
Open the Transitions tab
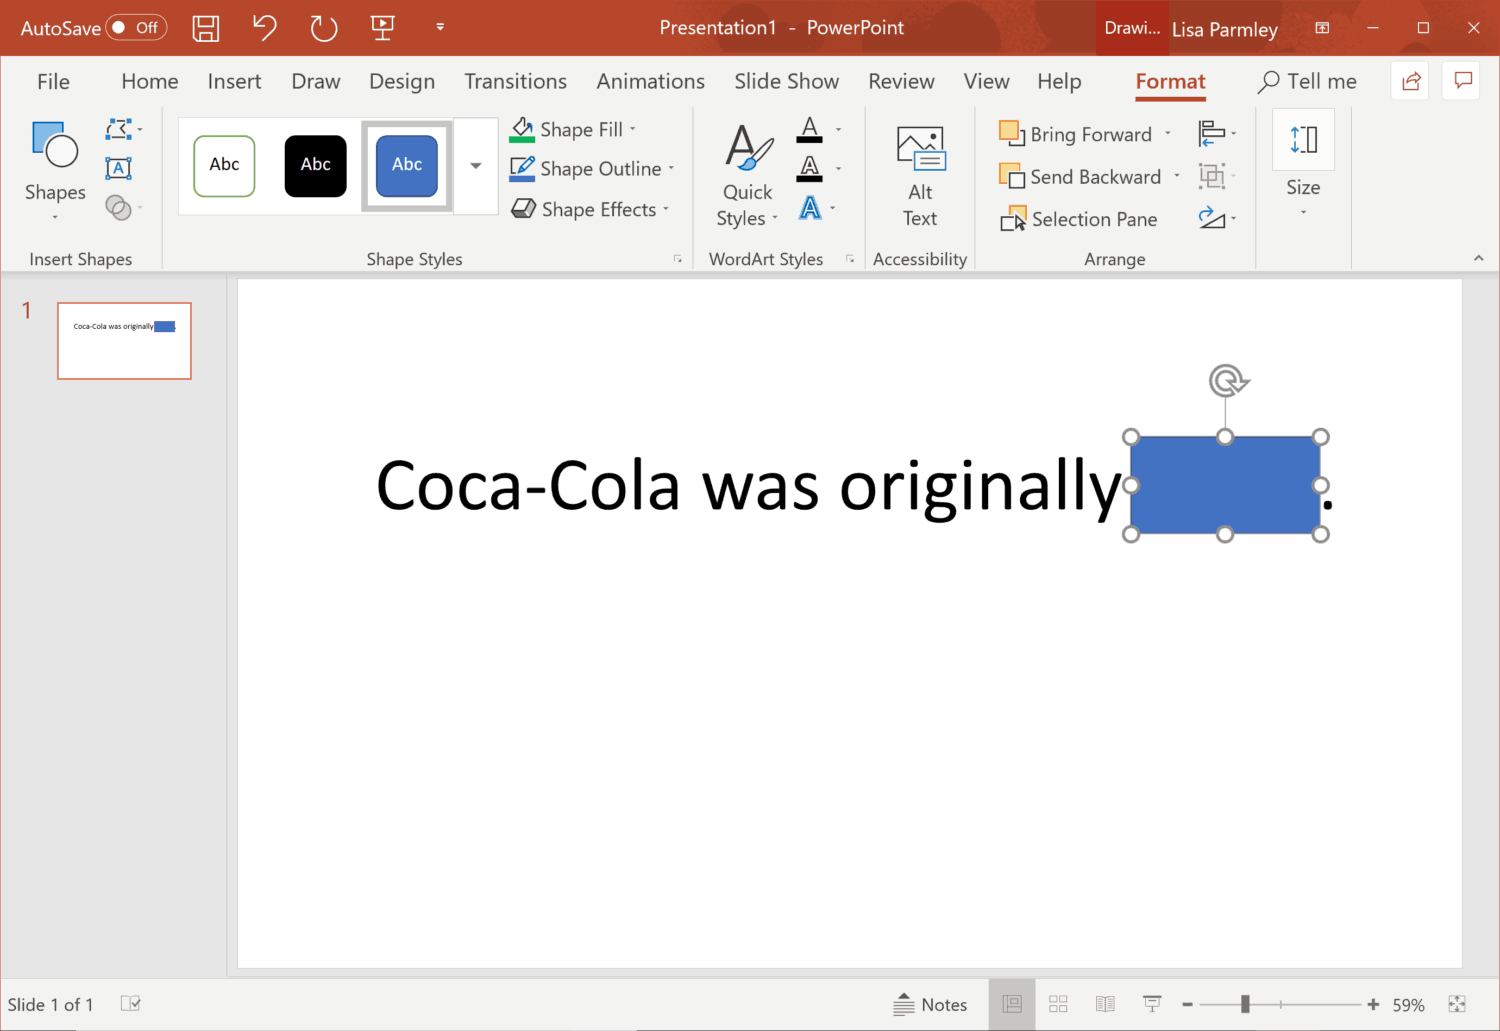click(515, 81)
